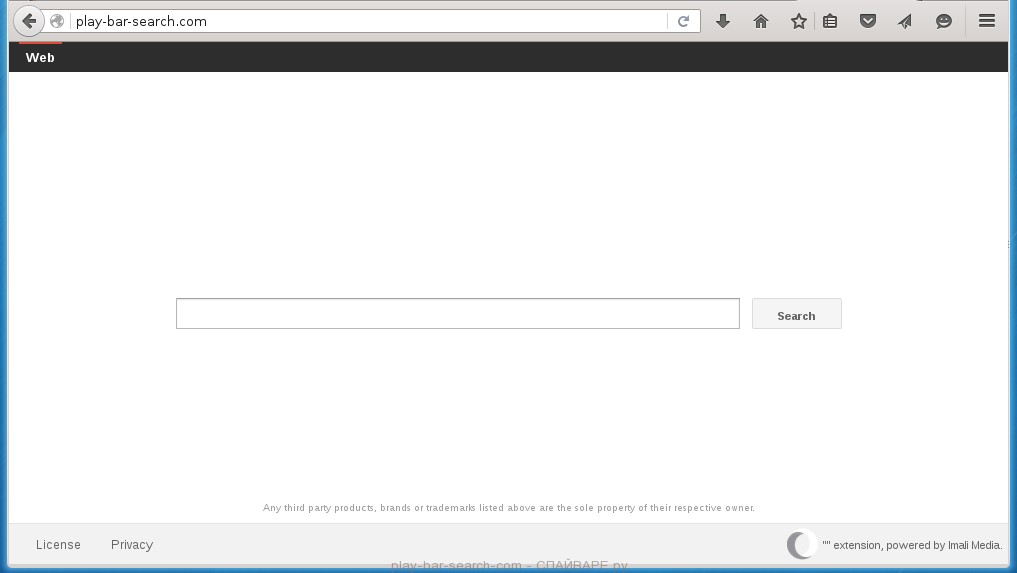Click the paper plane share icon
This screenshot has height=573, width=1017.
tap(905, 21)
